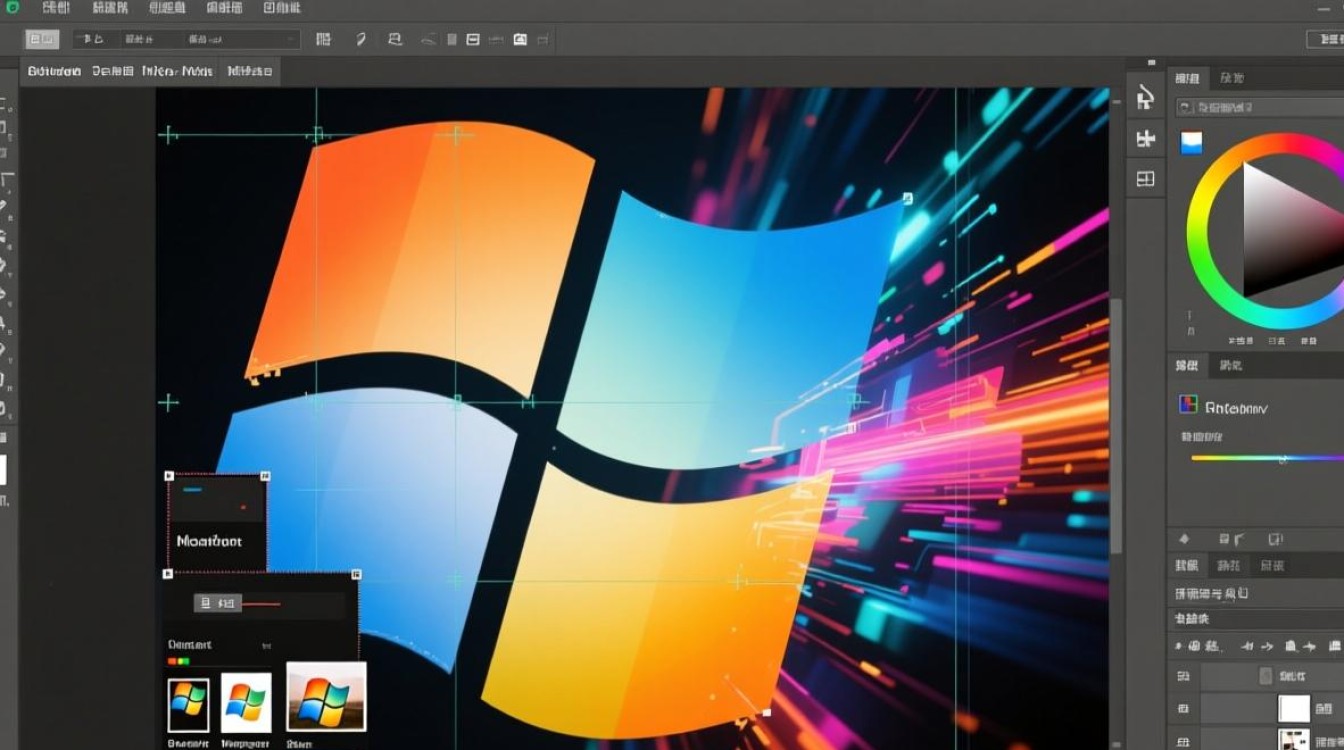Click the multicolor square icon in the right panel

1188,405
